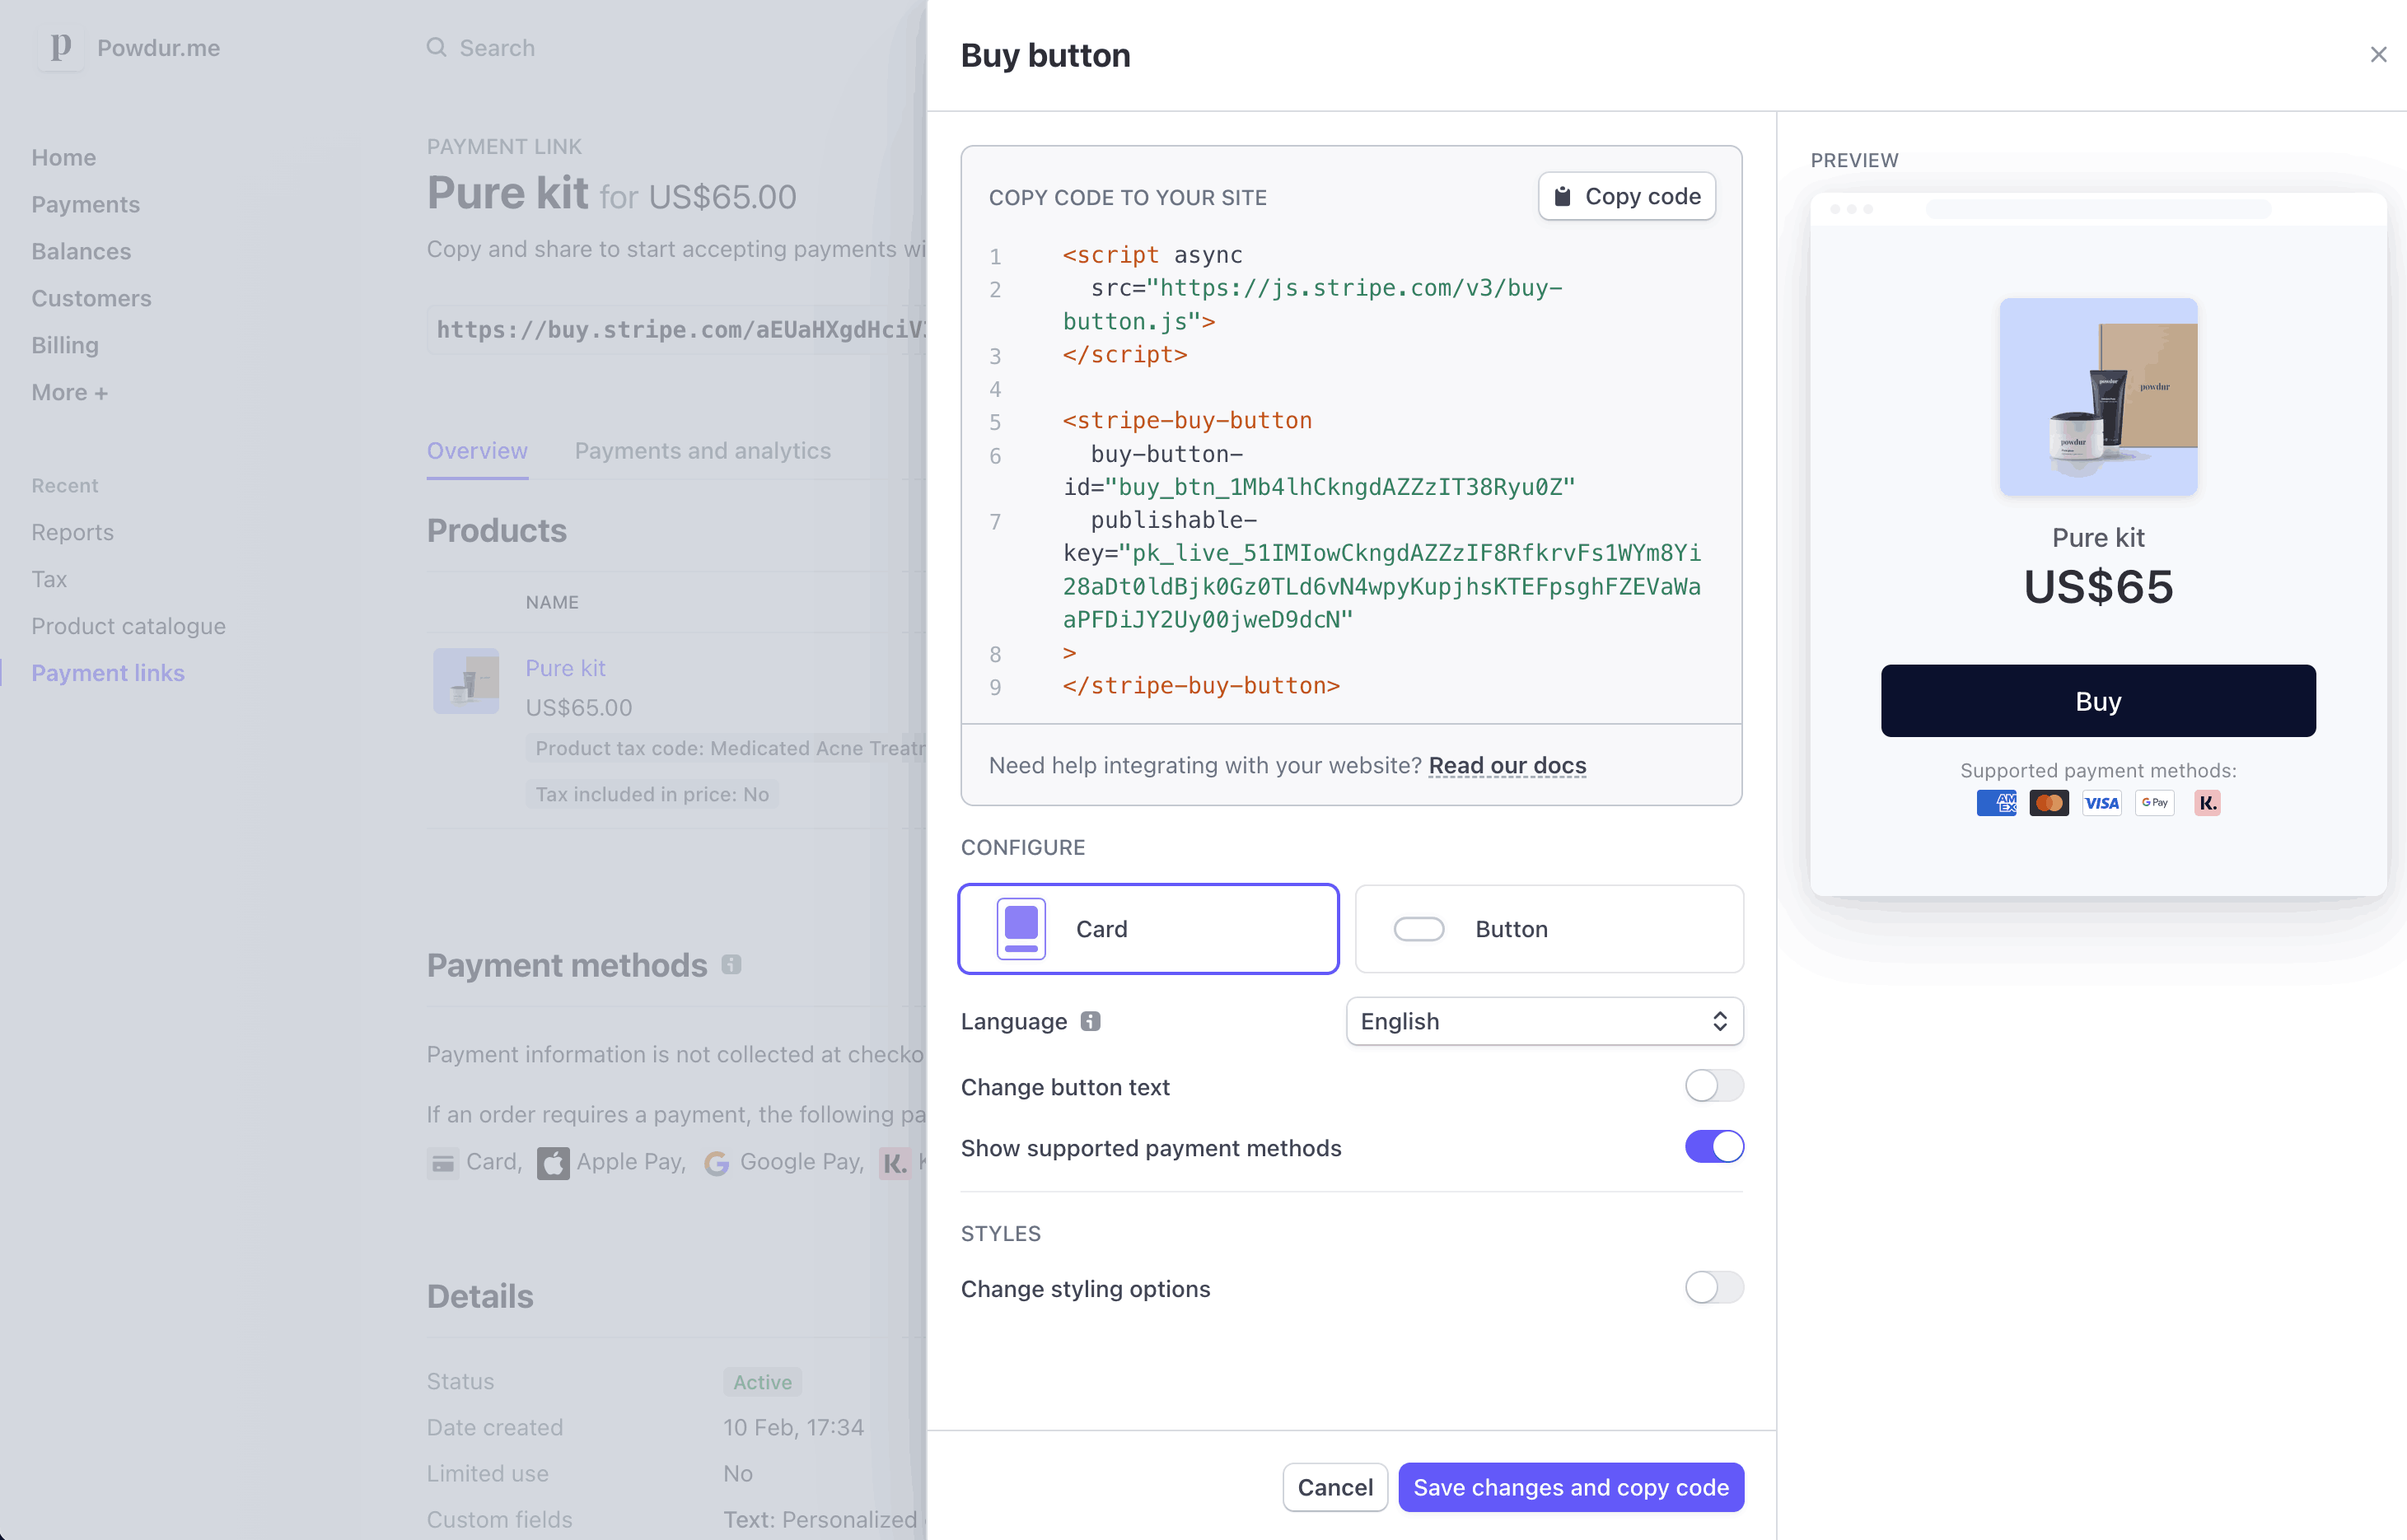Viewport: 2407px width, 1540px height.
Task: Click the Copy code button
Action: pos(1624,194)
